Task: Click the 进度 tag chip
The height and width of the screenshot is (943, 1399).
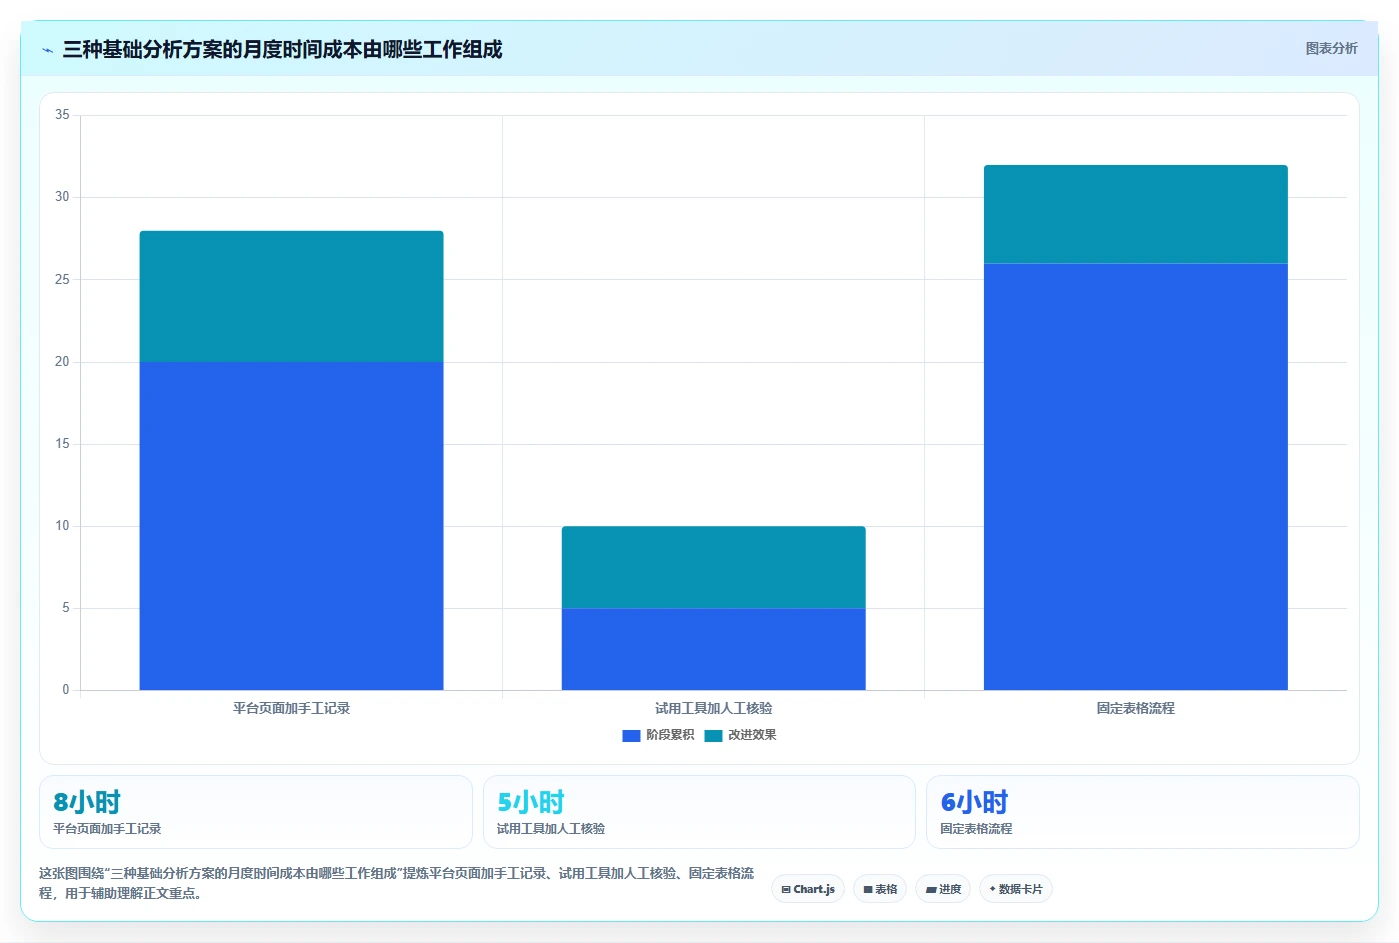Action: click(x=943, y=889)
